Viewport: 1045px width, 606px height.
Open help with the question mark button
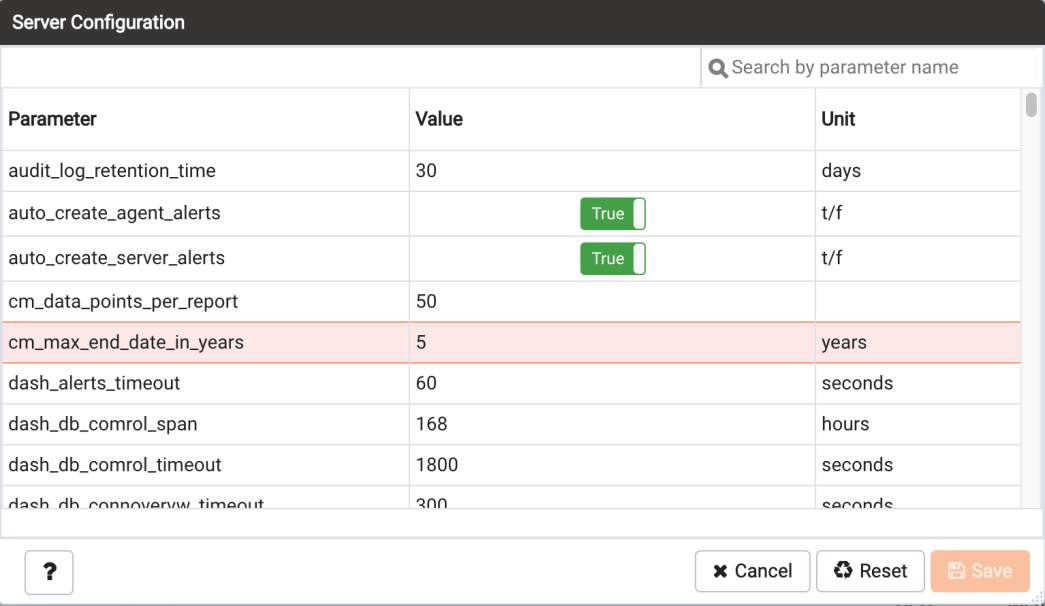tap(49, 572)
